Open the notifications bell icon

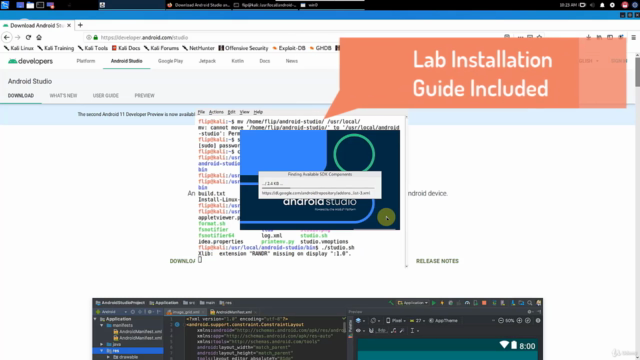(602, 5)
